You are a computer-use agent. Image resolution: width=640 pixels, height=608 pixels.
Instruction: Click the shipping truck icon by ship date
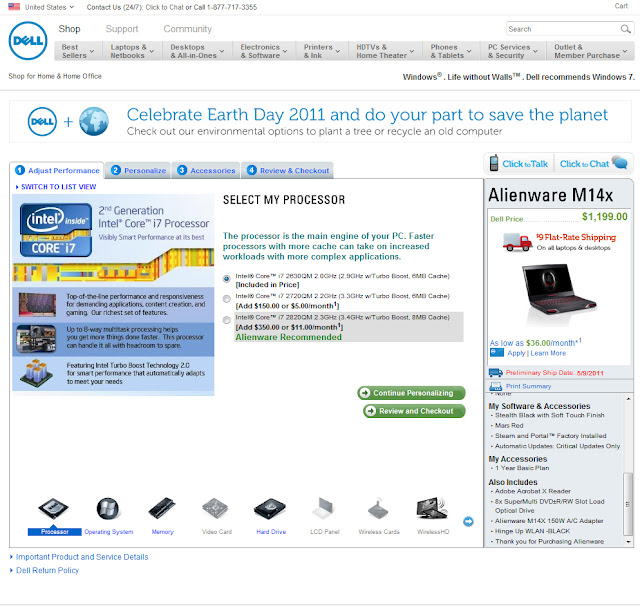pos(496,373)
